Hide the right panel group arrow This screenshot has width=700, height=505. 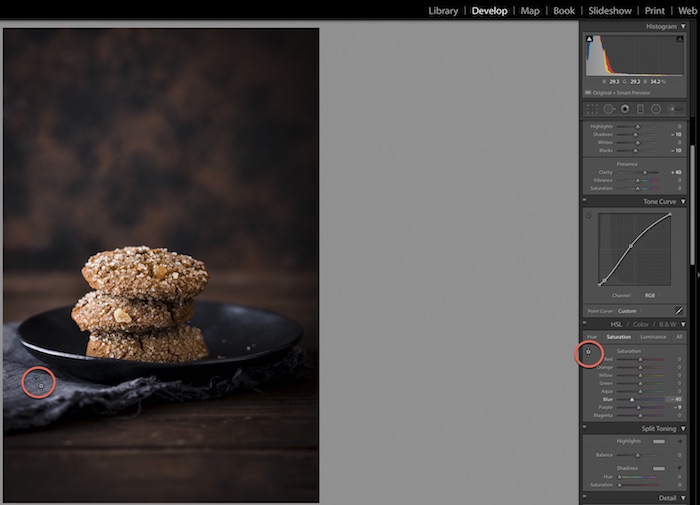[x=698, y=275]
